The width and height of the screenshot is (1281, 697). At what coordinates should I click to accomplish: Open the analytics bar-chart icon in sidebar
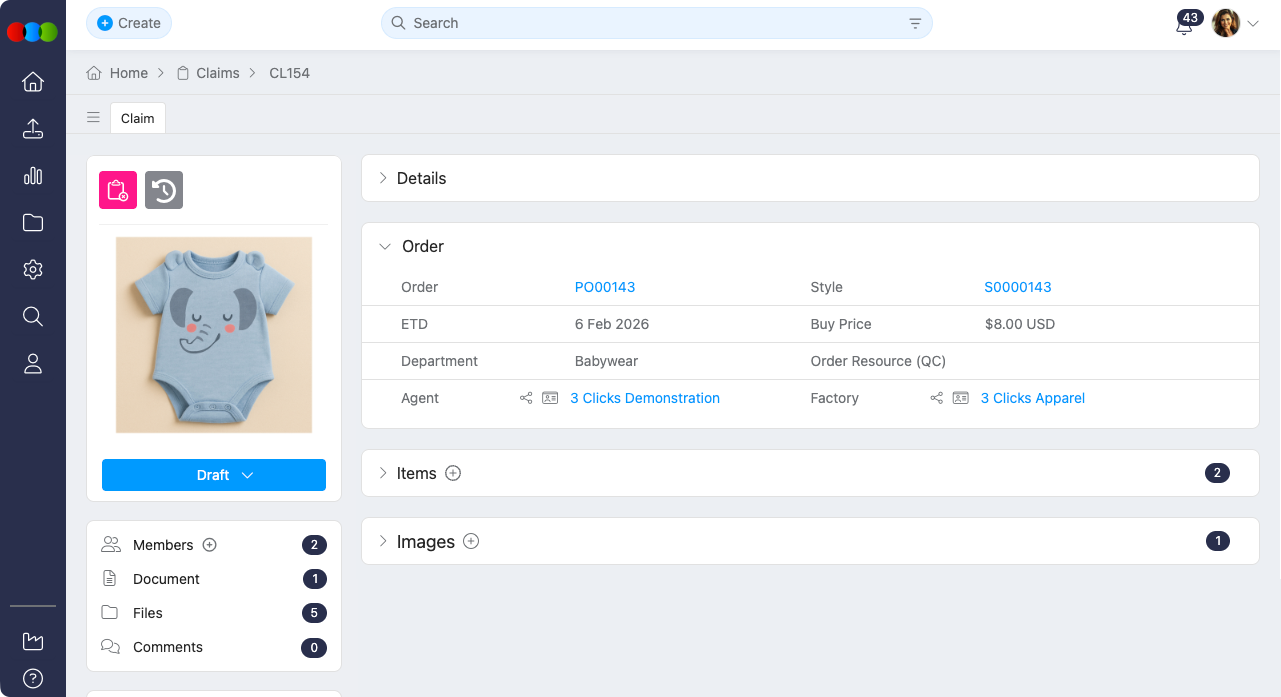pyautogui.click(x=32, y=176)
